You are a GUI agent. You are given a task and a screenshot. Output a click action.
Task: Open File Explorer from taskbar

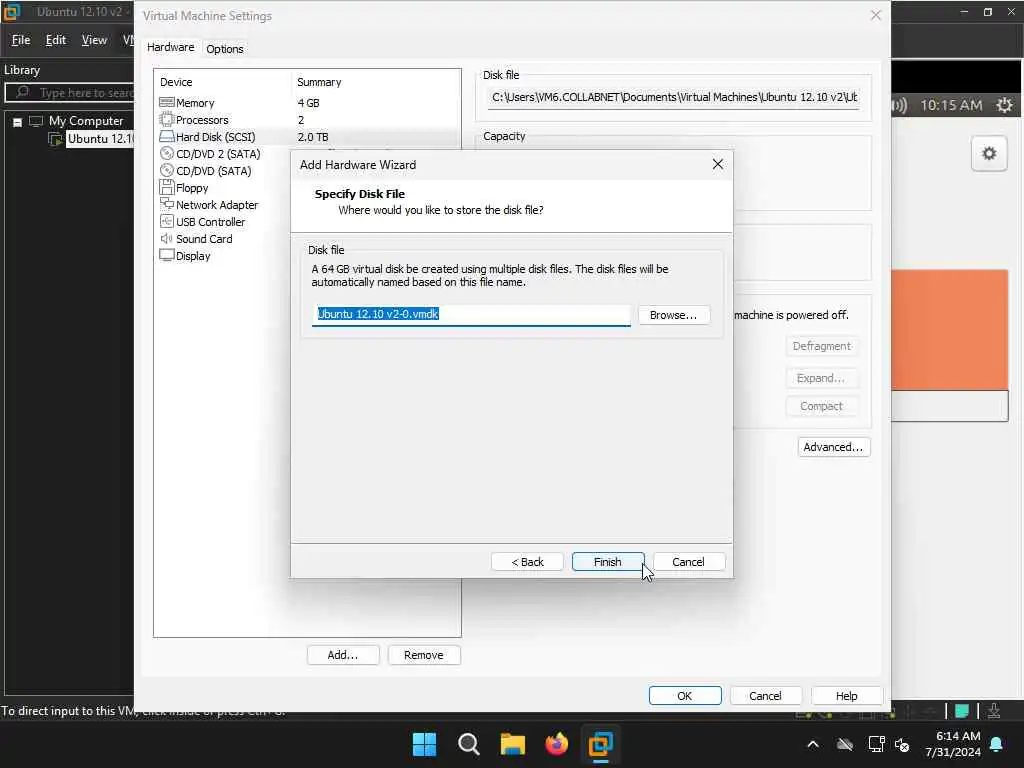pyautogui.click(x=513, y=744)
